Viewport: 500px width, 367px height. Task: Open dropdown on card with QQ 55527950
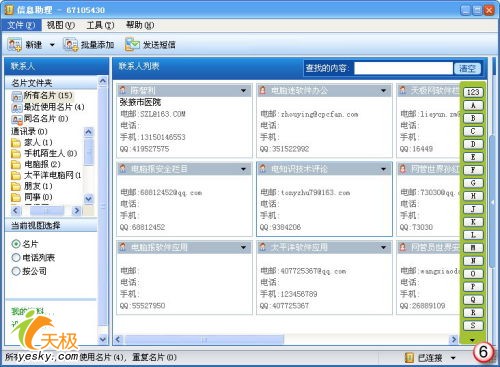point(244,247)
